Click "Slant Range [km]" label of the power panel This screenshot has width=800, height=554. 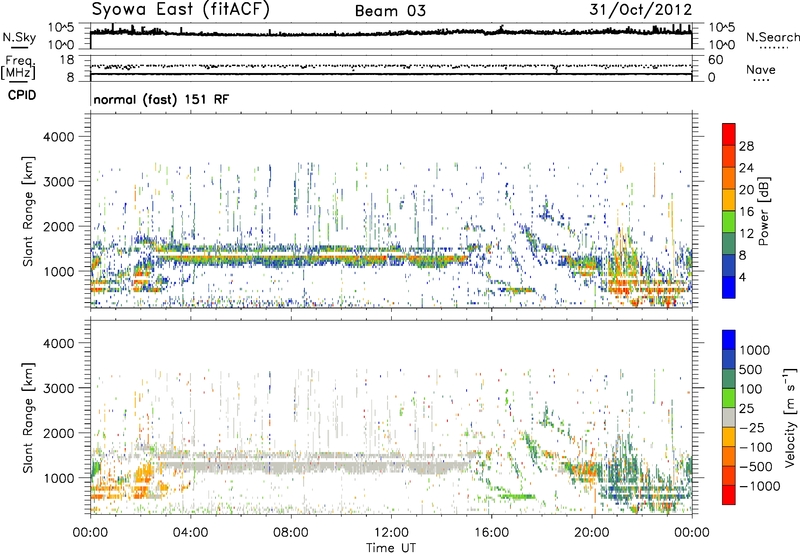click(x=28, y=211)
